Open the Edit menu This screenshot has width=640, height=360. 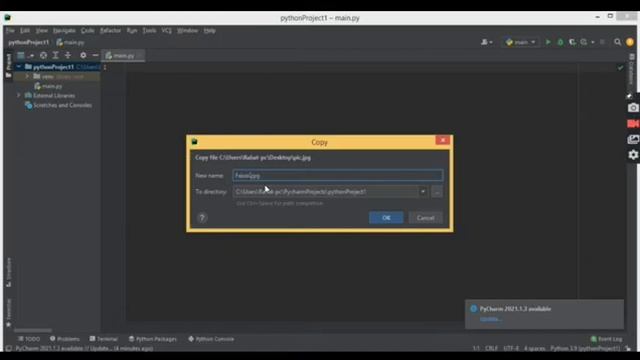coord(25,31)
